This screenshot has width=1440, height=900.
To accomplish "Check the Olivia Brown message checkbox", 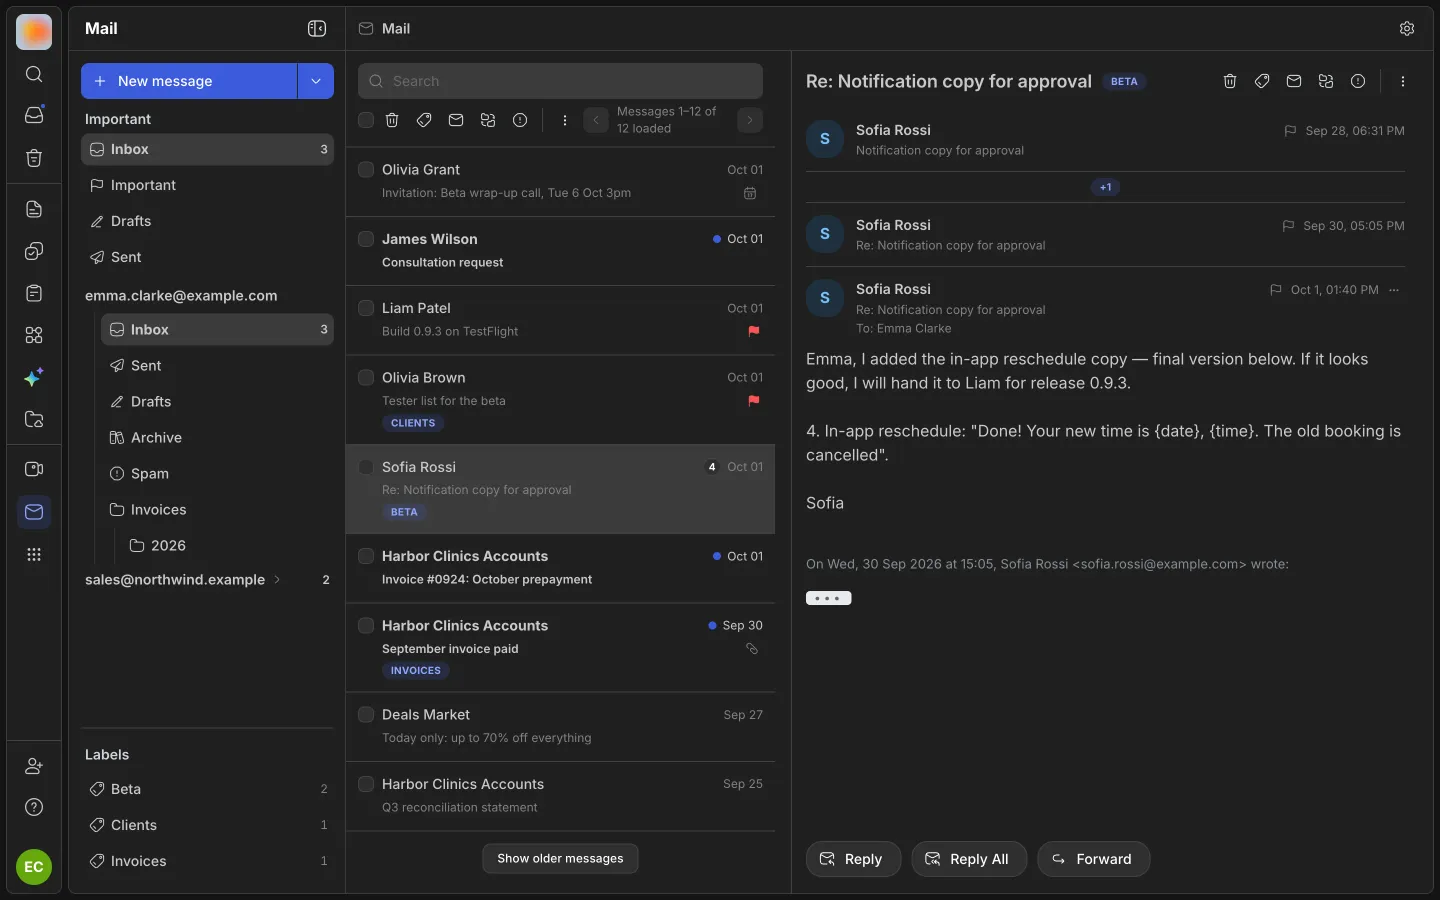I will pyautogui.click(x=366, y=377).
